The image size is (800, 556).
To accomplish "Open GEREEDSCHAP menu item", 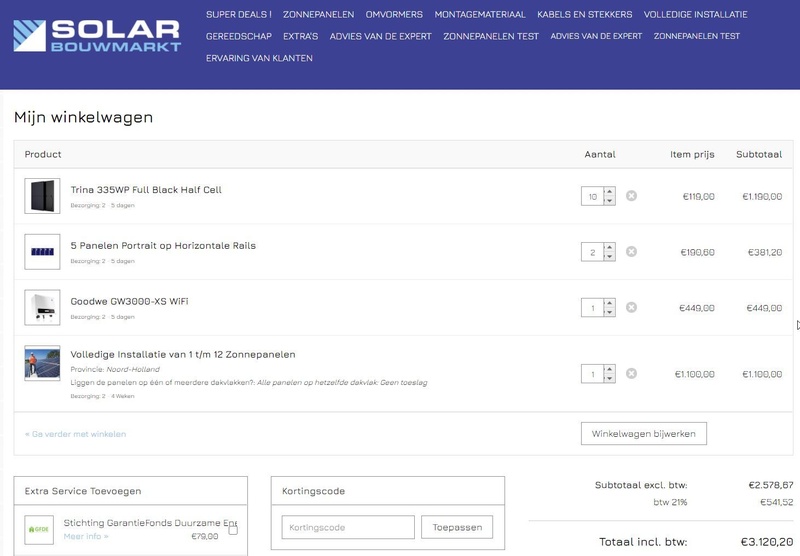I will 239,36.
